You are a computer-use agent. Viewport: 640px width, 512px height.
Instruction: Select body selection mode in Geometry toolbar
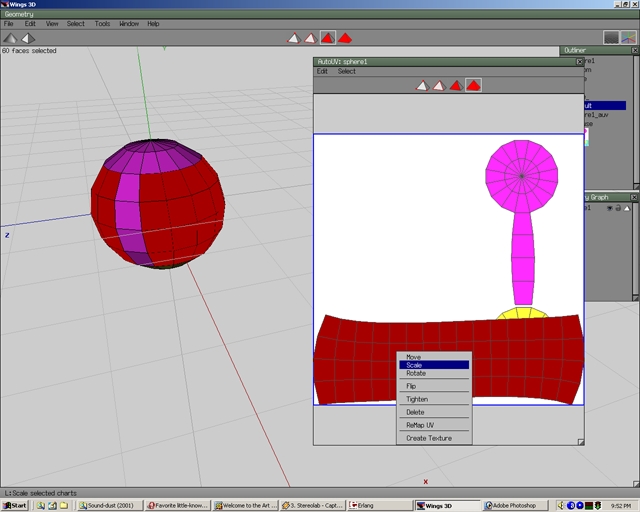(x=345, y=38)
